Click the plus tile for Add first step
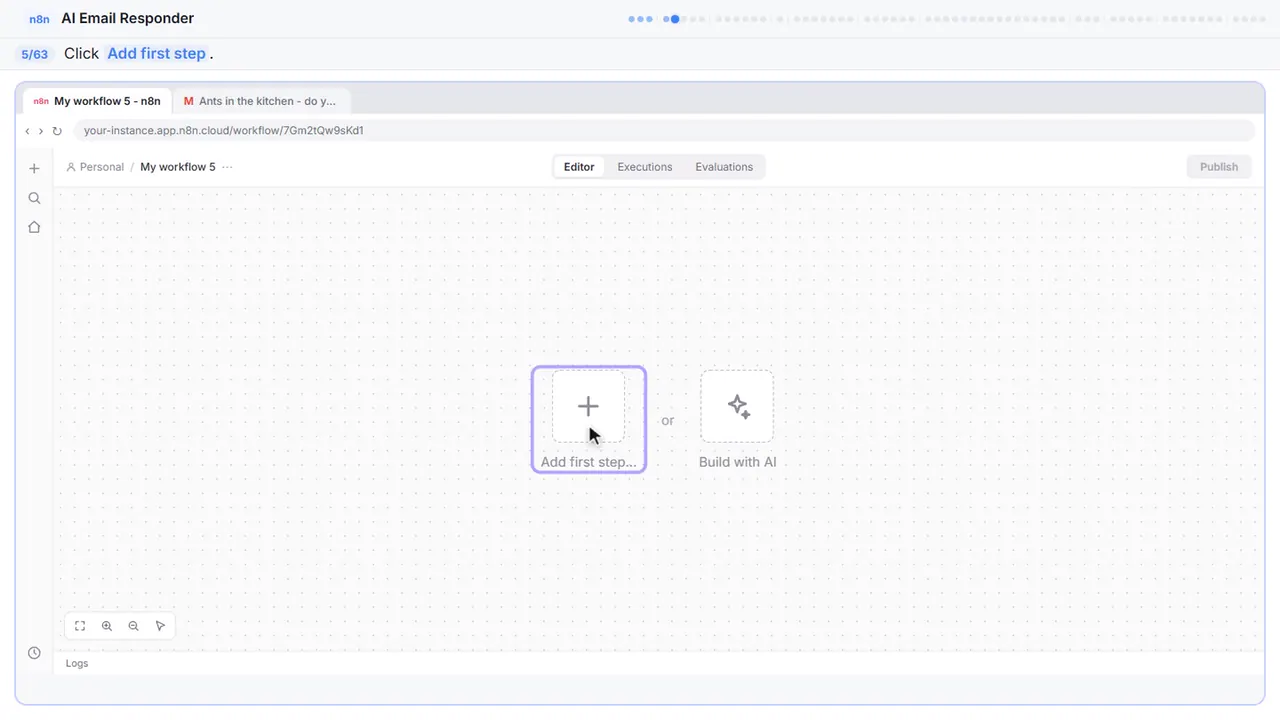Viewport: 1280px width, 720px height. [588, 406]
